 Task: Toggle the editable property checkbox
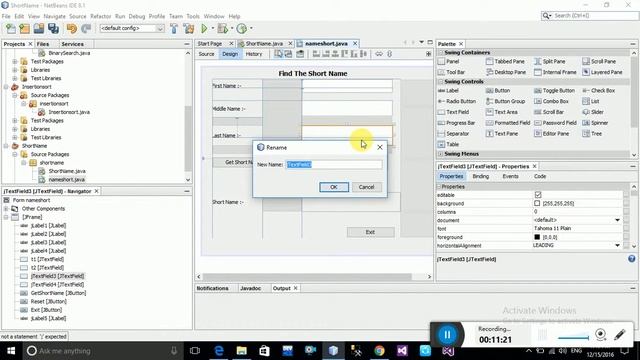tap(538, 195)
